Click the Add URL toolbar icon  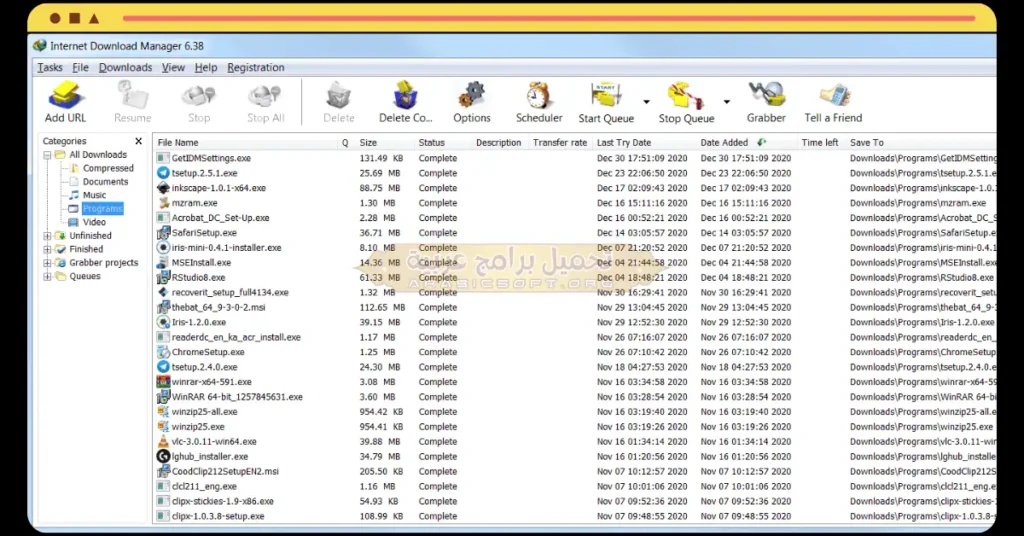point(65,96)
